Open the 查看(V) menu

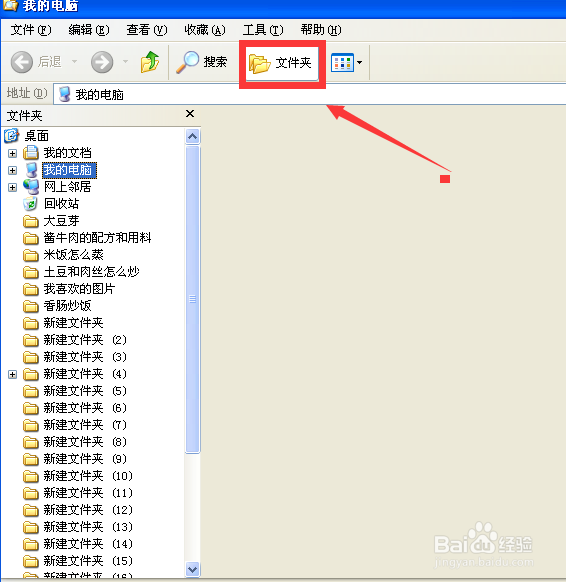point(147,30)
